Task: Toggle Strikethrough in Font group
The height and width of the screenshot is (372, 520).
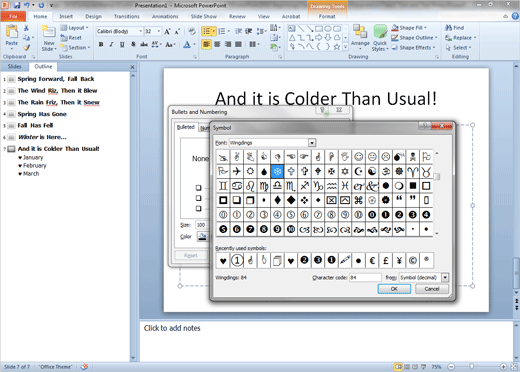Action: [144, 44]
